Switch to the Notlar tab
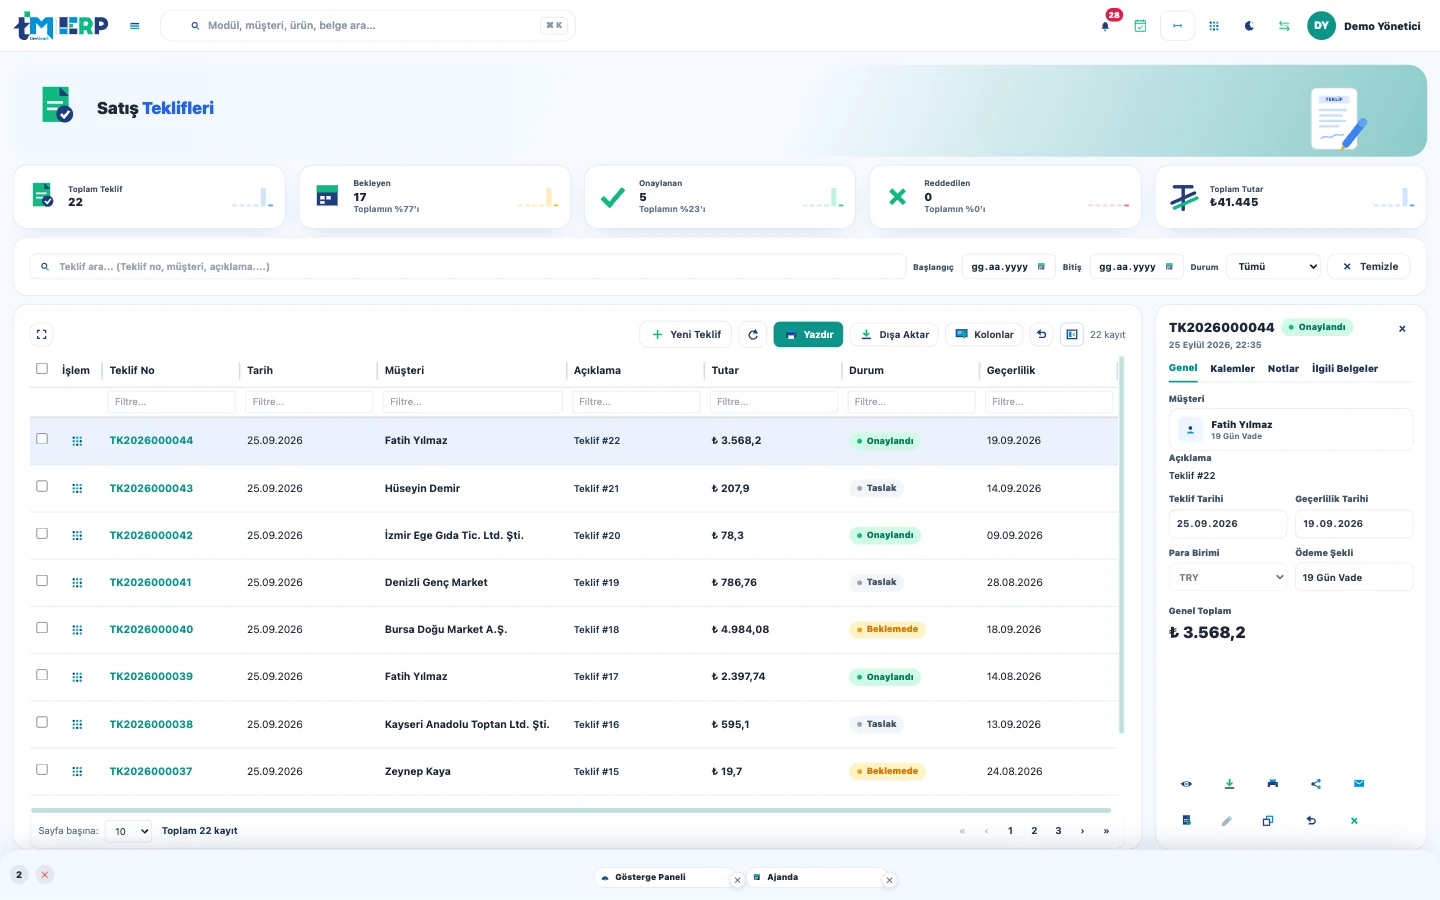 (x=1283, y=369)
